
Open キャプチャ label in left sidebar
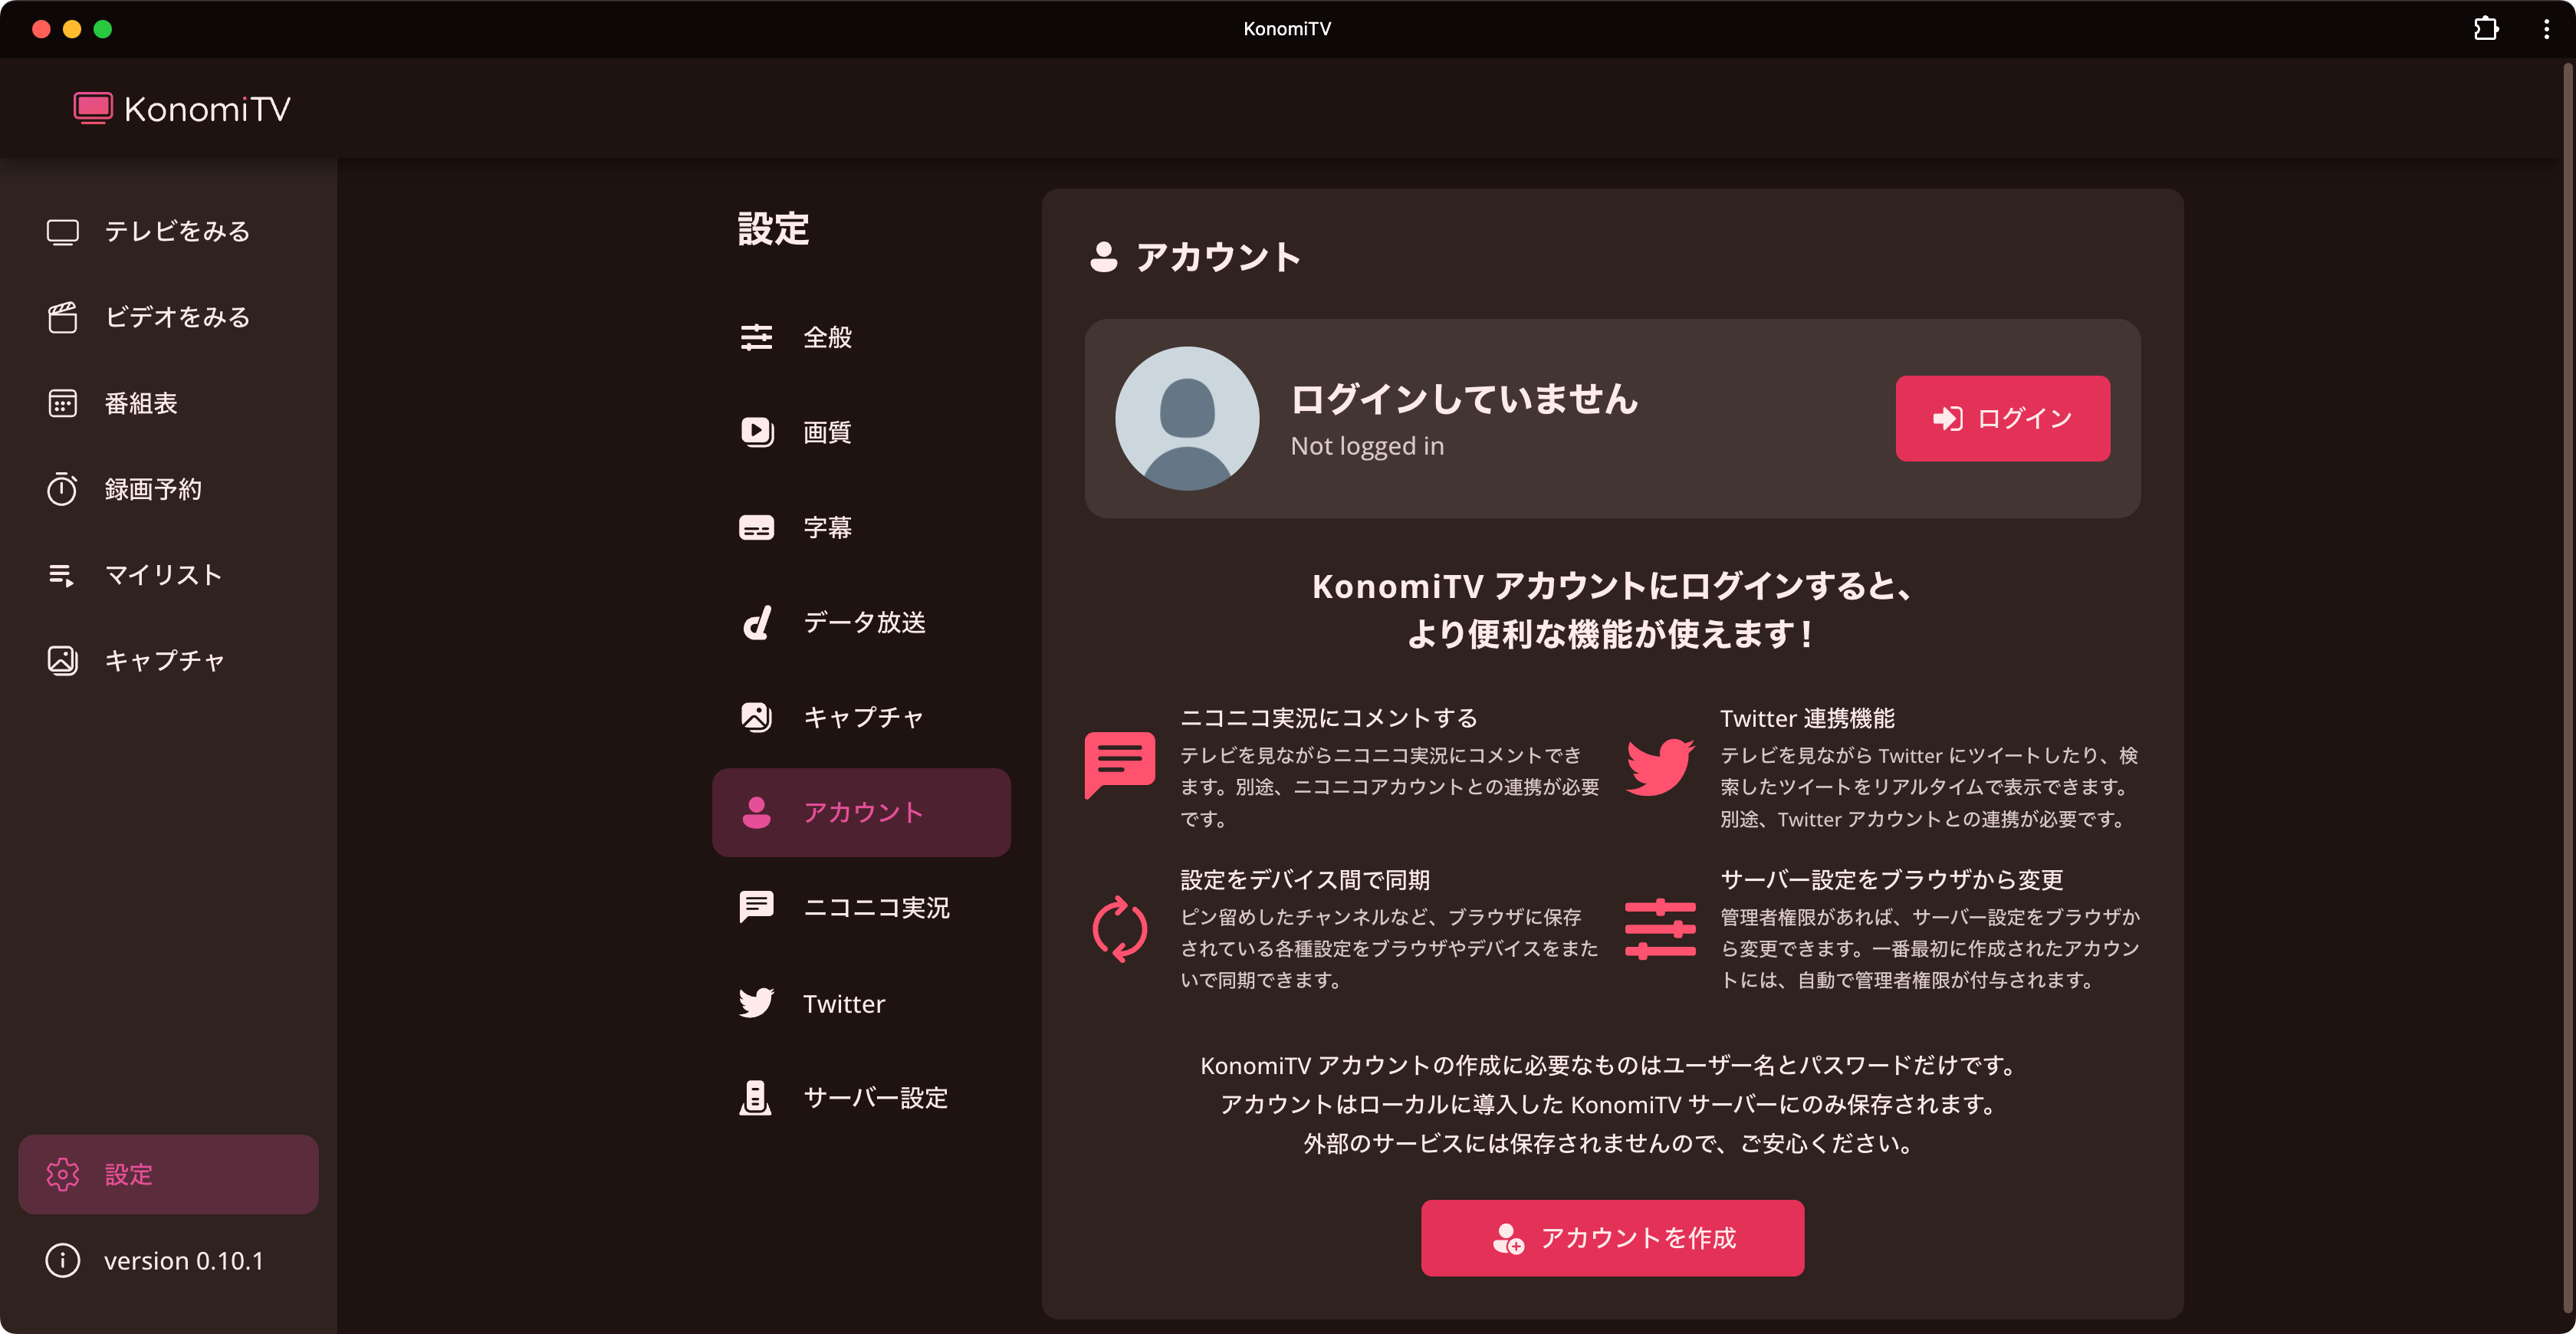click(165, 661)
